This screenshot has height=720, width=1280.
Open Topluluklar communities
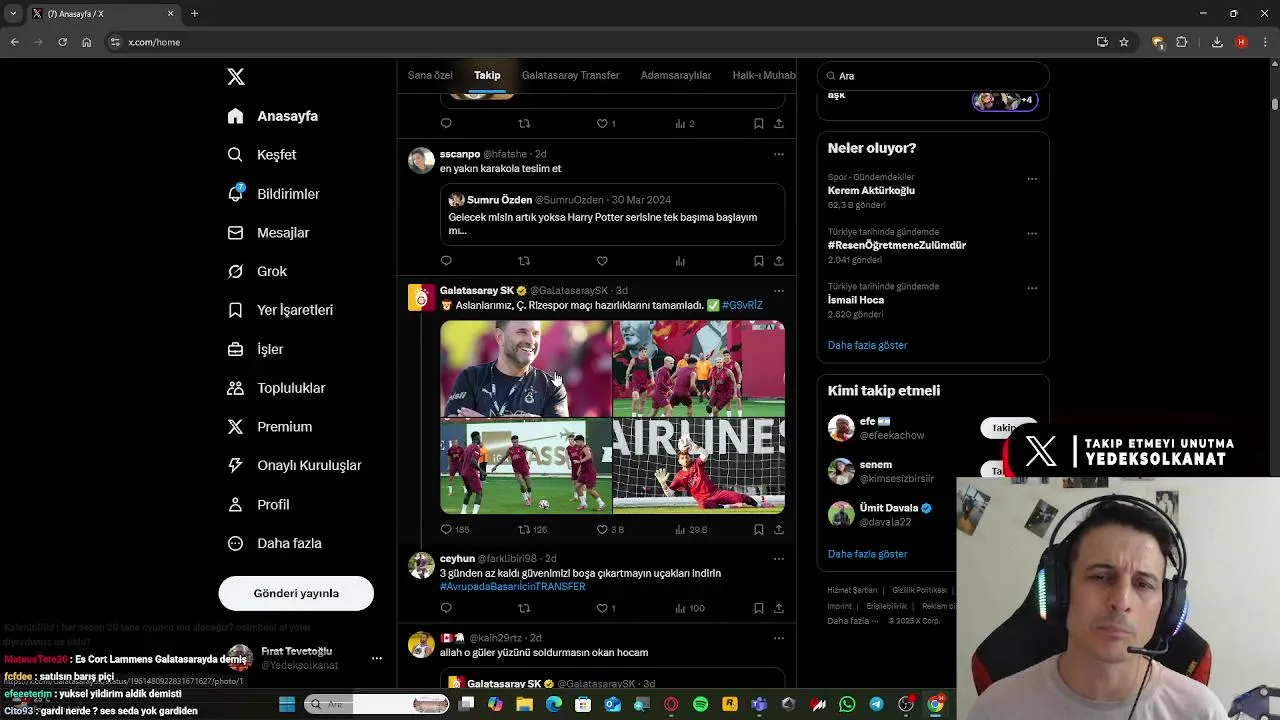tap(276, 388)
